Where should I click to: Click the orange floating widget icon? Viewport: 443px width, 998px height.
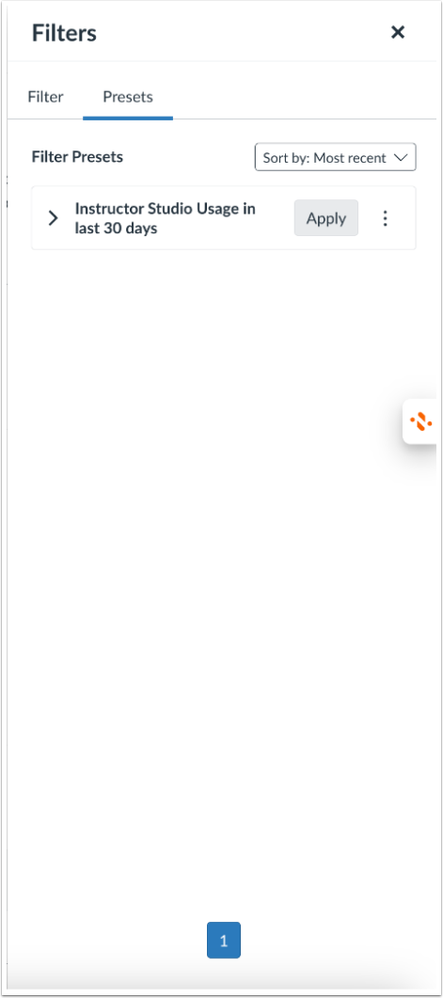pyautogui.click(x=421, y=421)
